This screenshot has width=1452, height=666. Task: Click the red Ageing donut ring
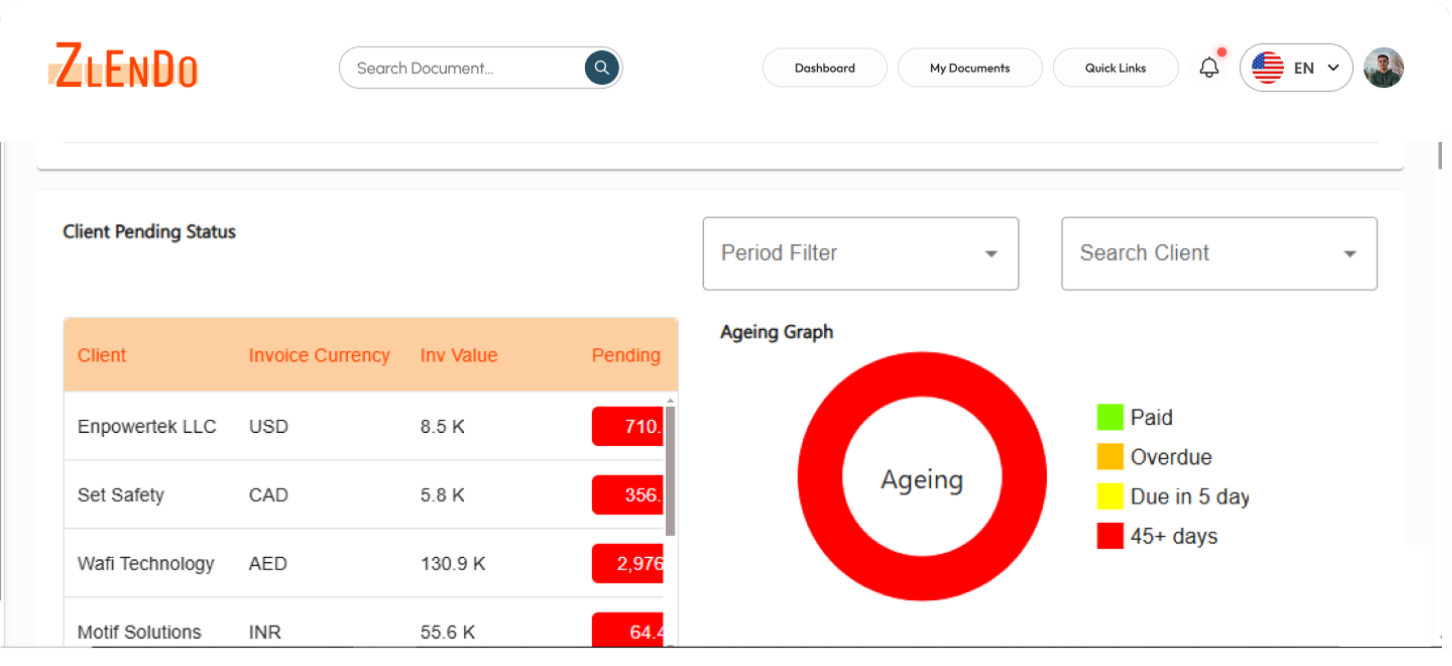pos(821,477)
